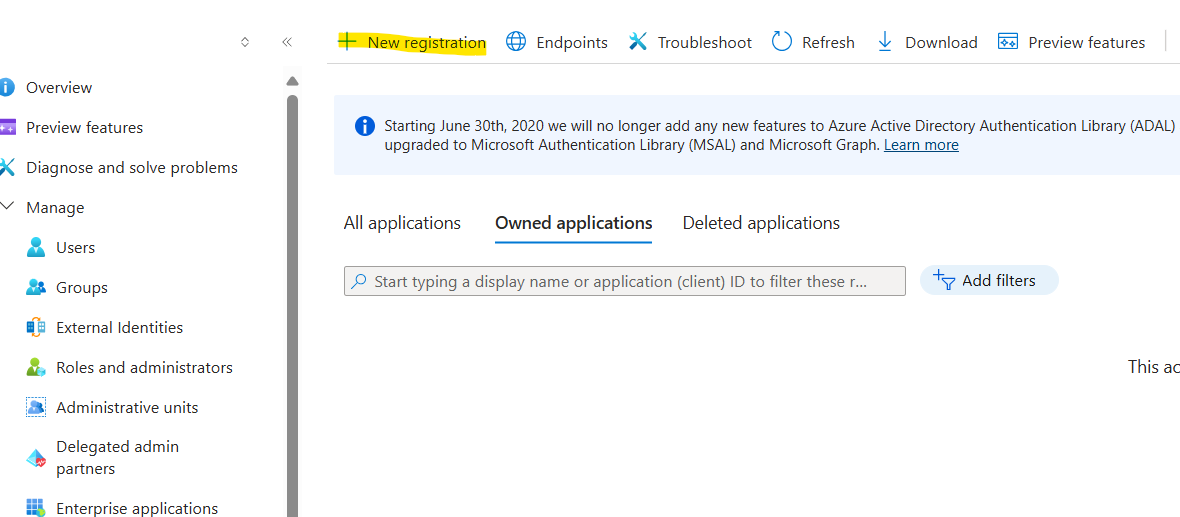
Task: Collapse the sidebar with double chevron
Action: point(287,42)
